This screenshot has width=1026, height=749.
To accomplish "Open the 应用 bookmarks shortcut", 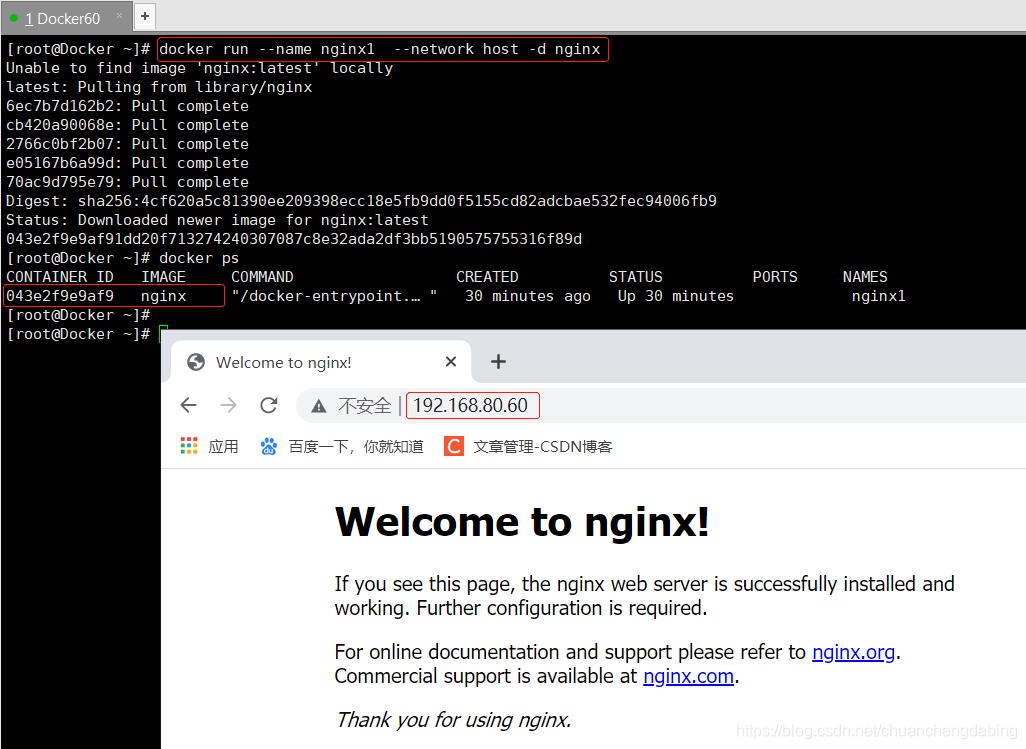I will pos(223,447).
